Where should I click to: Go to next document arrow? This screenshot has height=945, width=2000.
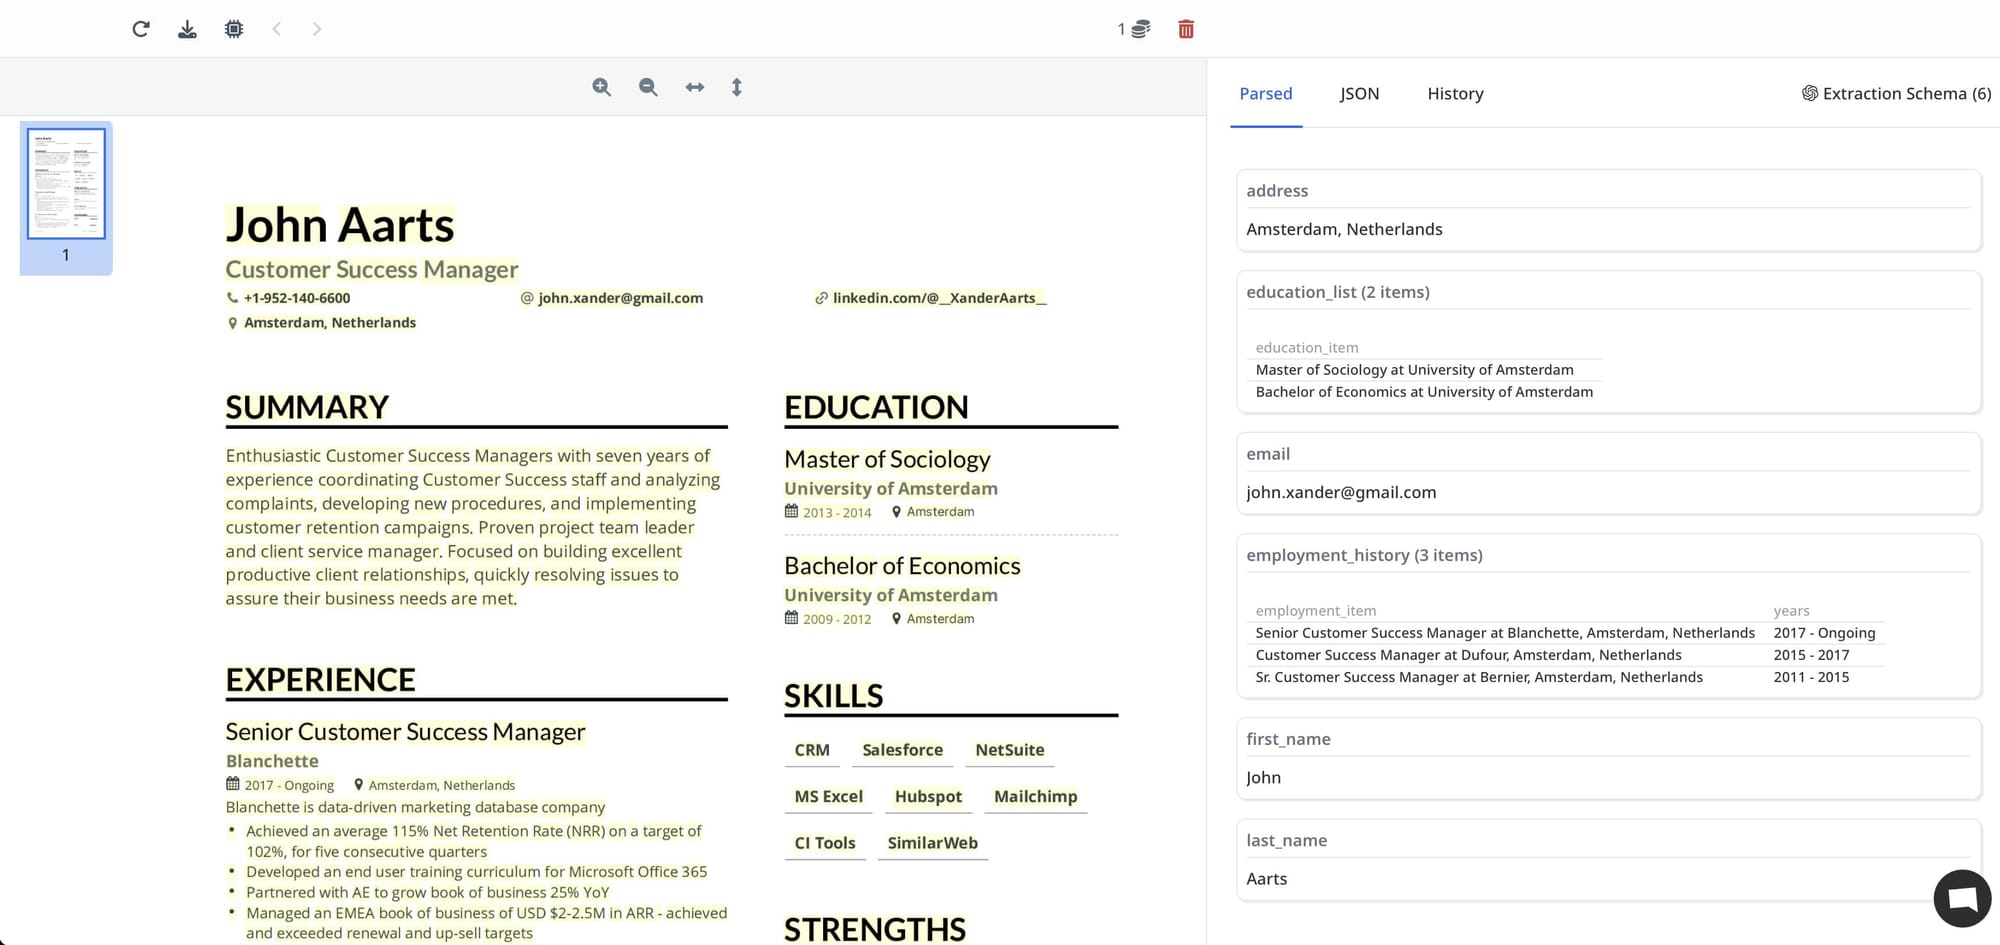(317, 29)
